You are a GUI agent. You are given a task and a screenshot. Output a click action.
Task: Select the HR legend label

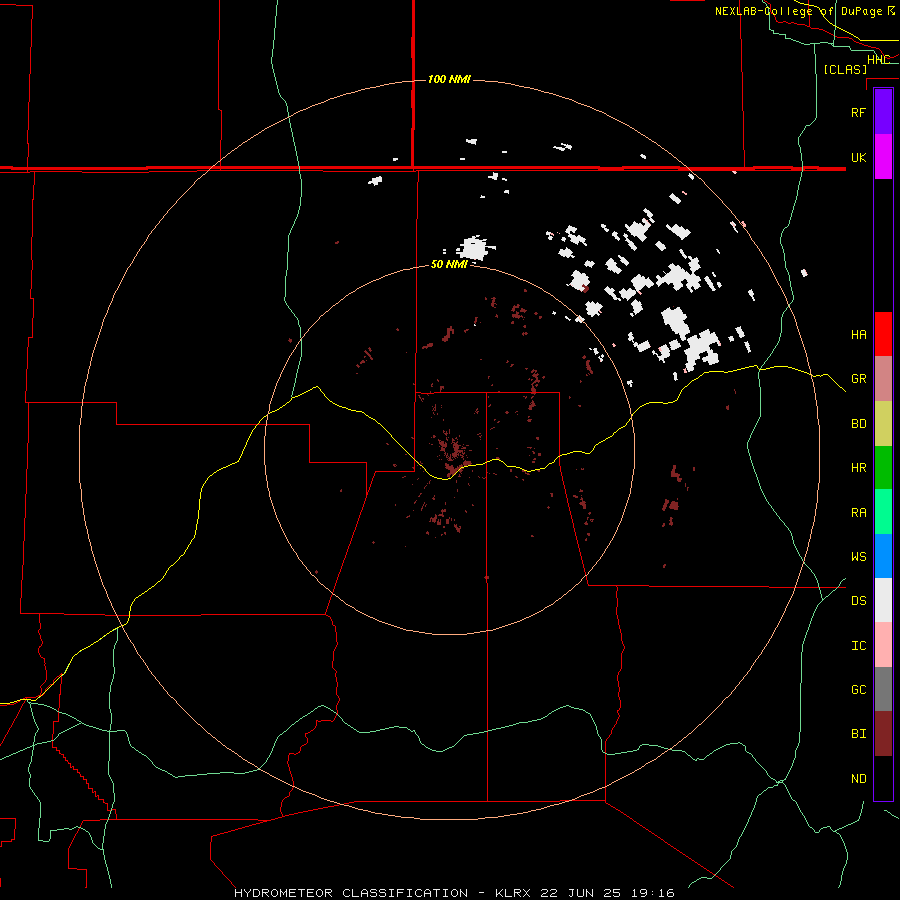(x=858, y=468)
